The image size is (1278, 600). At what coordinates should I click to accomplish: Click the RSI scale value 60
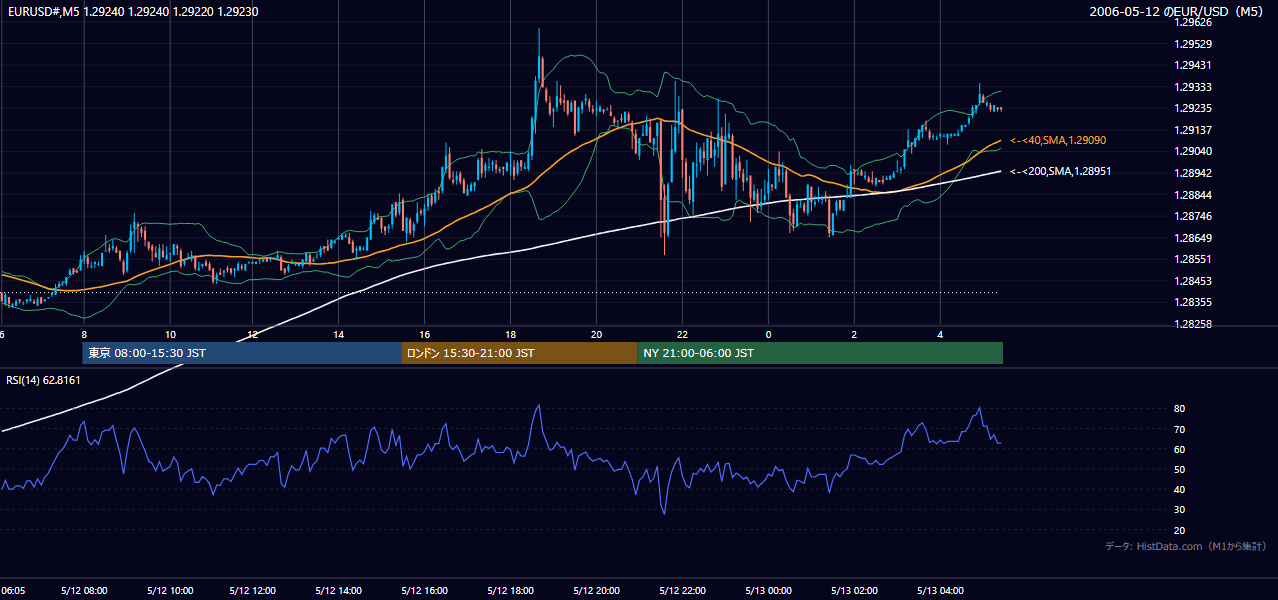(1179, 449)
